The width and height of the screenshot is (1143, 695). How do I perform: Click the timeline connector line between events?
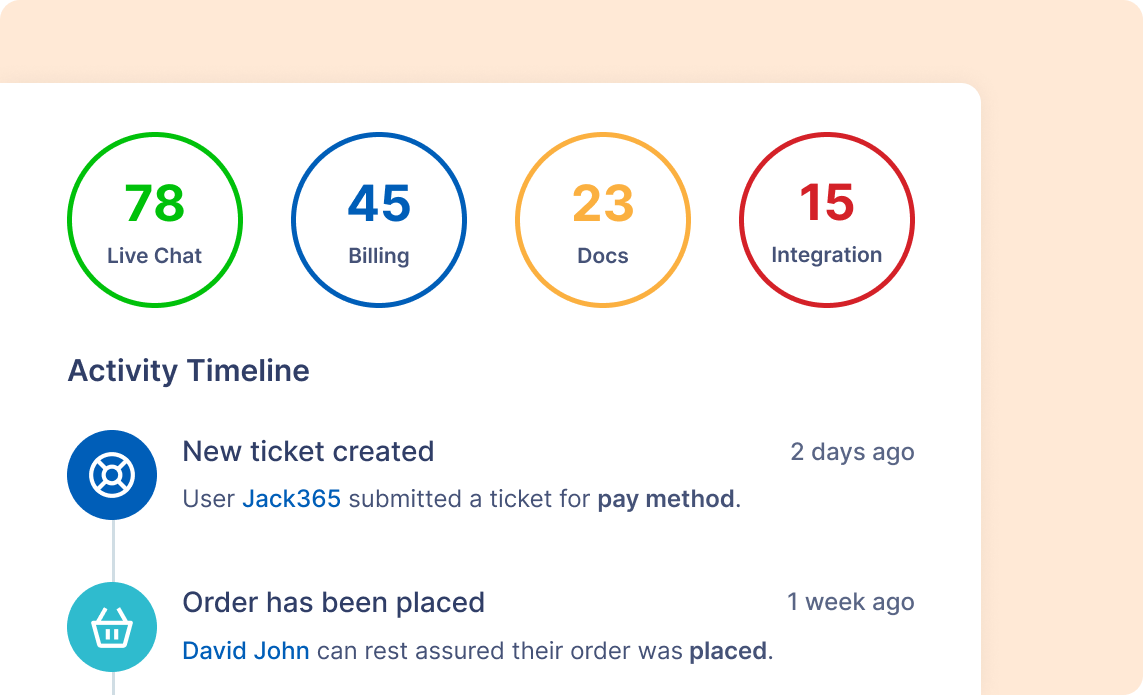(113, 551)
